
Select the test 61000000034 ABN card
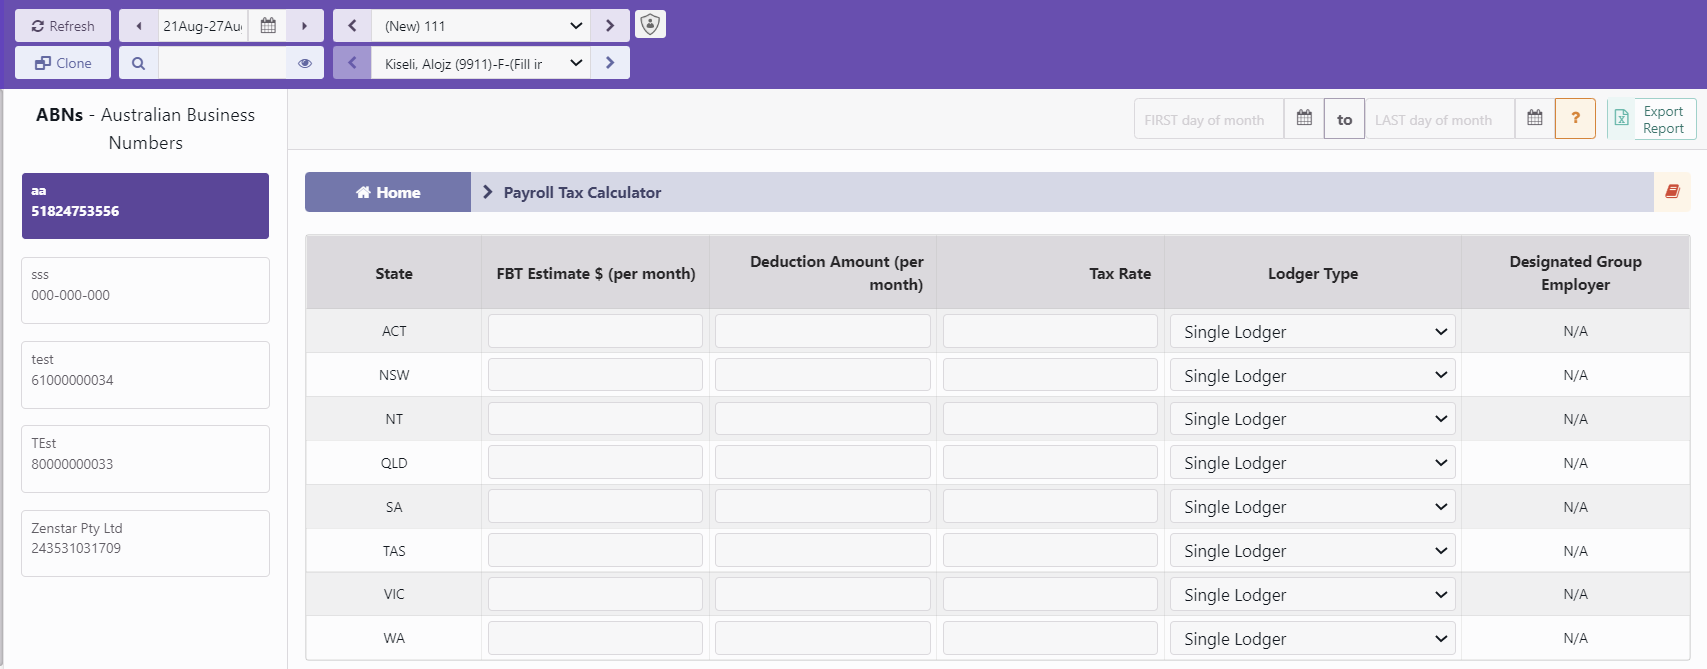[x=145, y=375]
